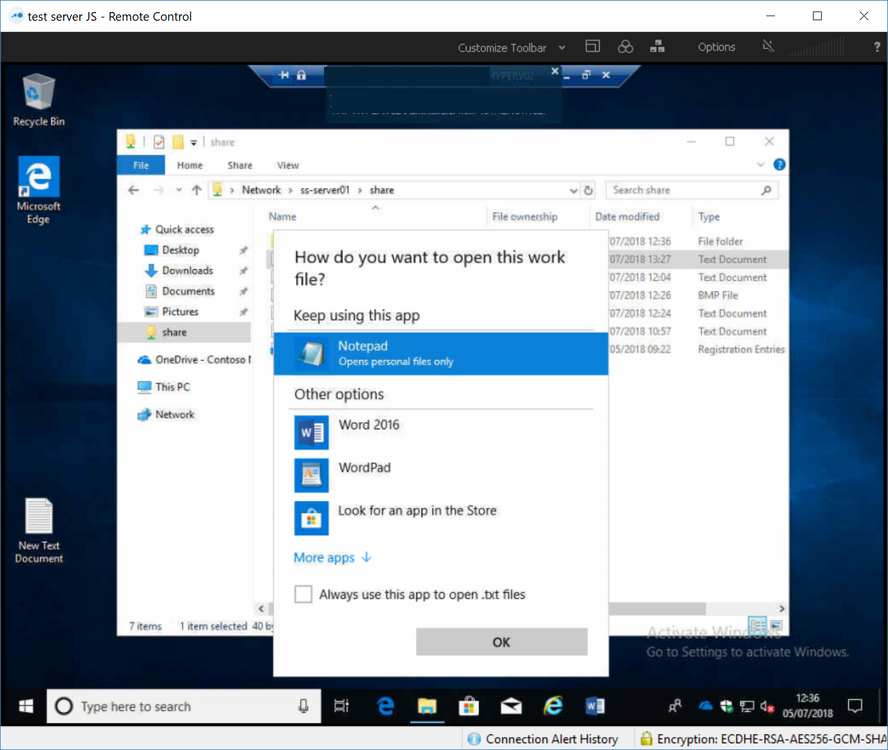The height and width of the screenshot is (750, 888).
Task: Open Microsoft Edge desktop shortcut
Action: pyautogui.click(x=39, y=190)
